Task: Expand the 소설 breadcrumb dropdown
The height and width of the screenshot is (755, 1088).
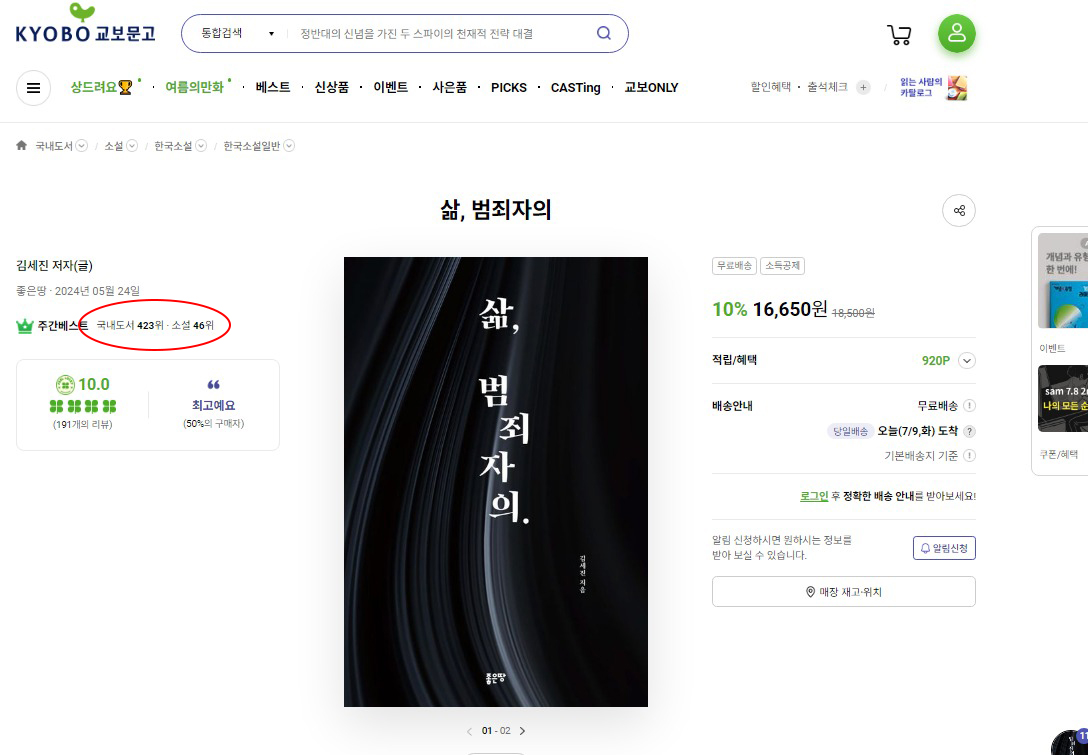Action: (132, 146)
